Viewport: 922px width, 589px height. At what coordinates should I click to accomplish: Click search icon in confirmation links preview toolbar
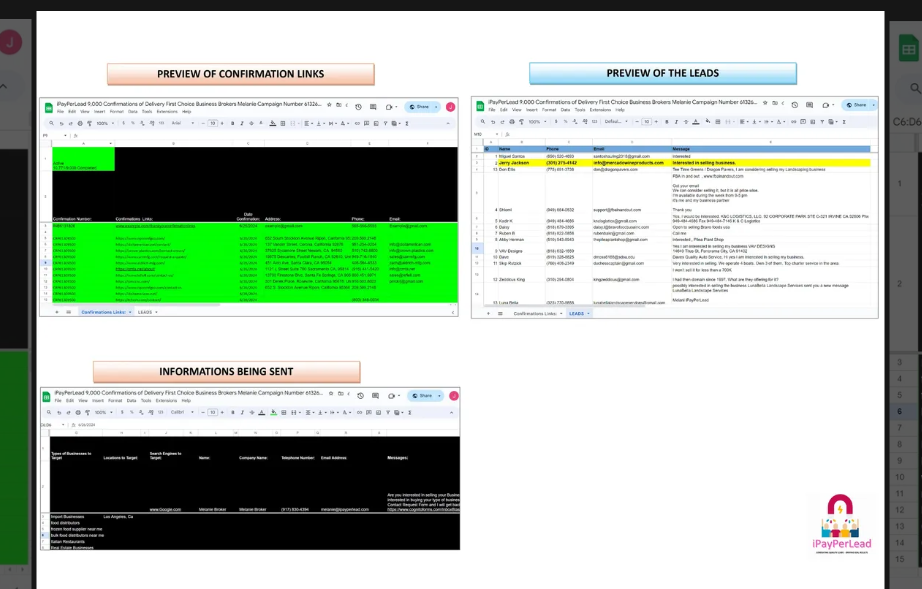(51, 123)
